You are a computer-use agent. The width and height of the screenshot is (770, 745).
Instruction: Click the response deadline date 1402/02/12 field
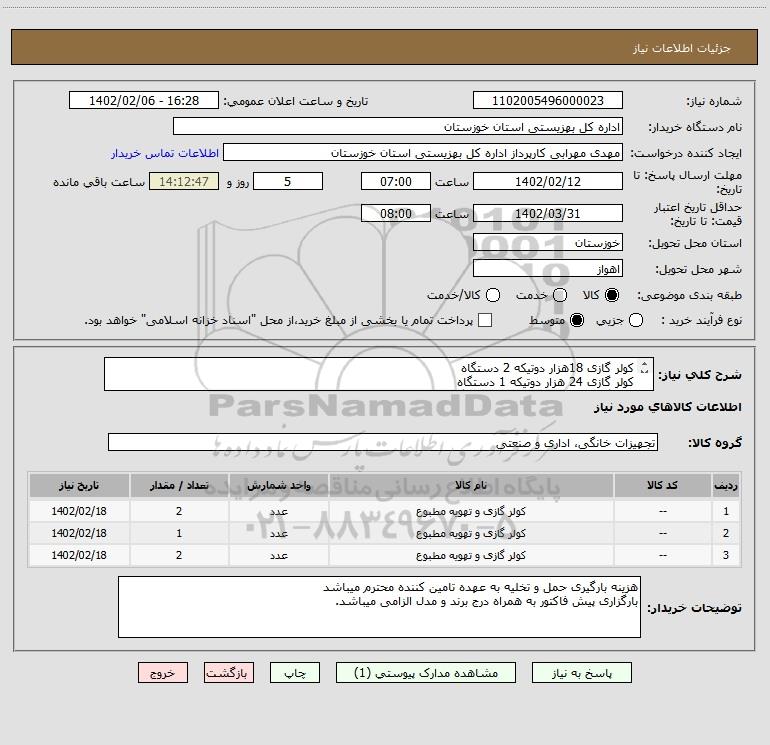[x=548, y=182]
